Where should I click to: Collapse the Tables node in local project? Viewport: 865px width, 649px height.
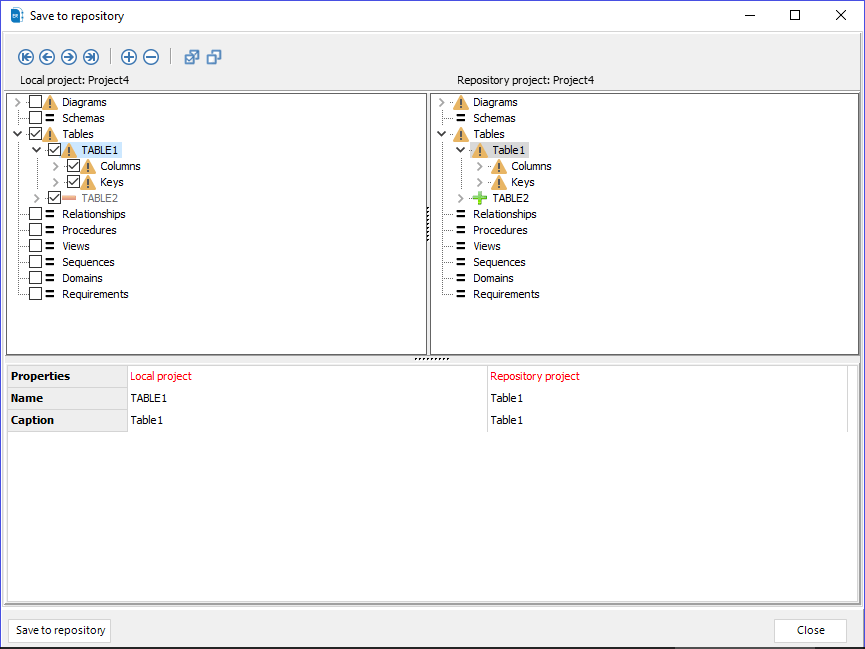pos(17,133)
